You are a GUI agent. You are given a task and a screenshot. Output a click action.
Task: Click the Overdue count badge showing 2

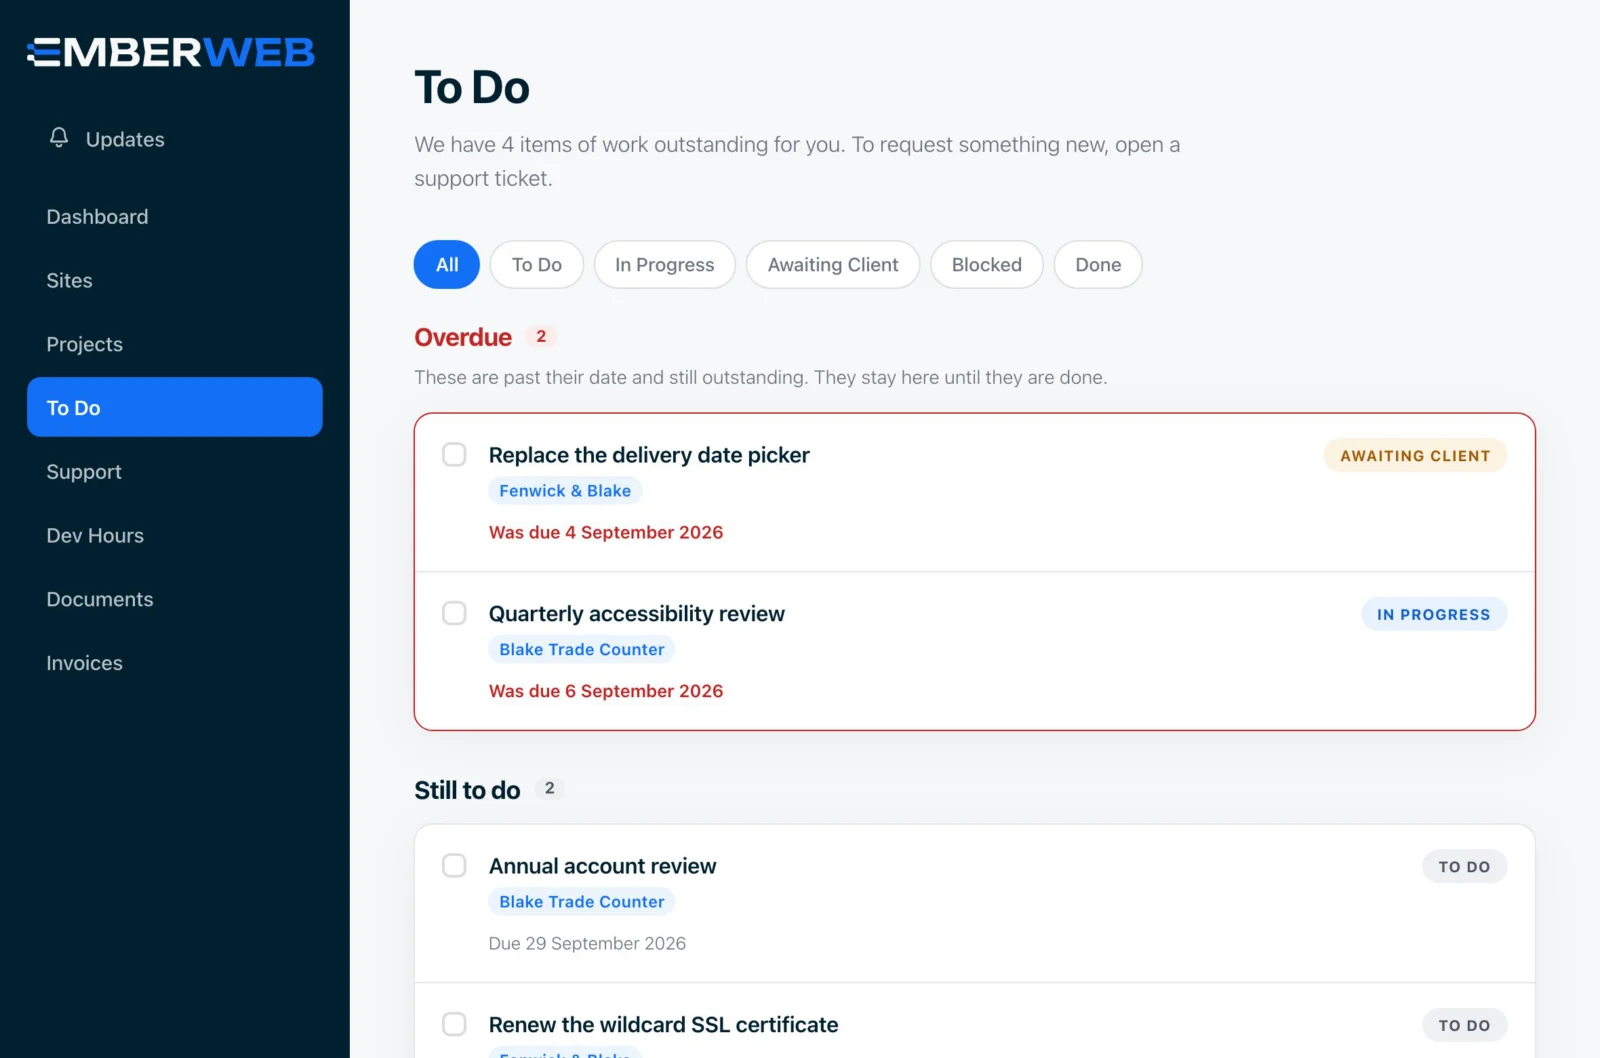(541, 337)
